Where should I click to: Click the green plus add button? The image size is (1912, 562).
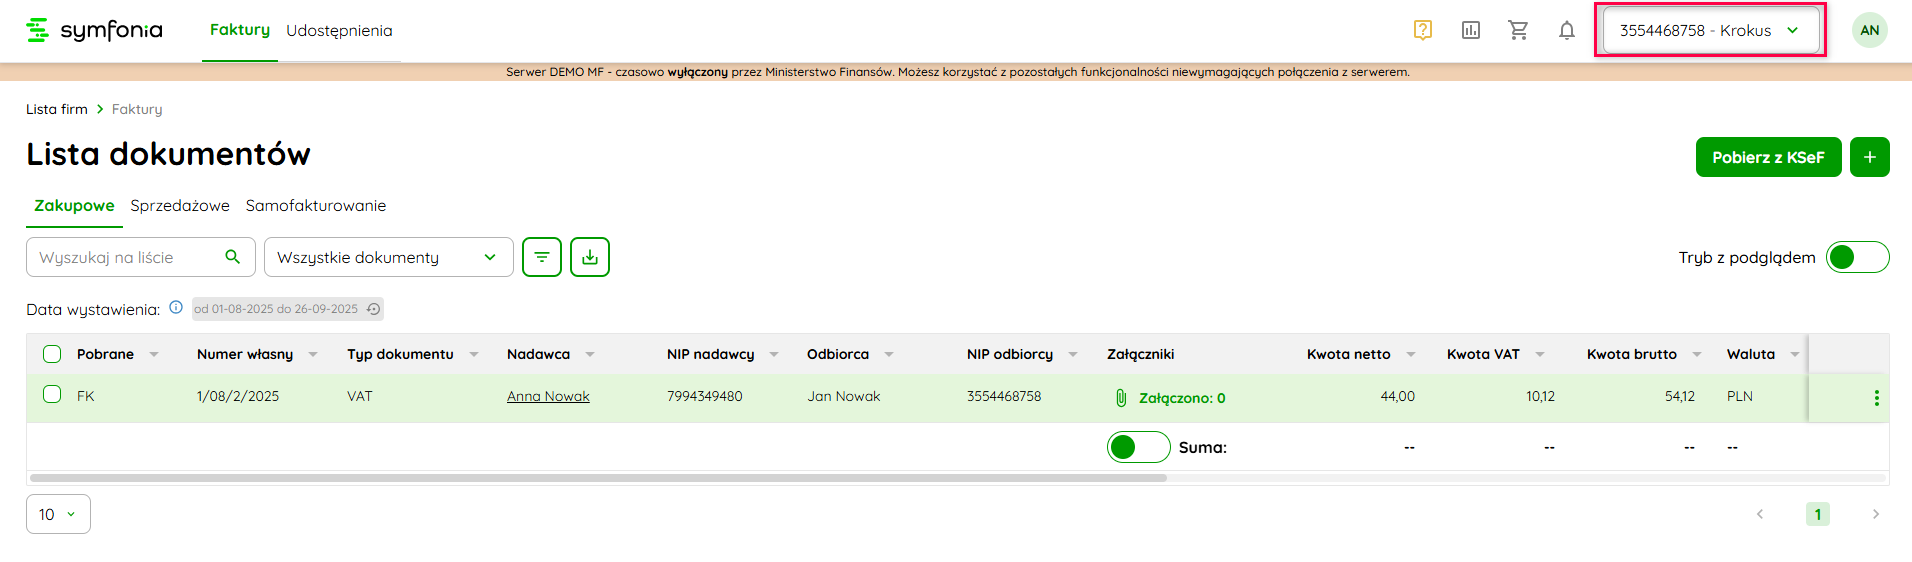coord(1869,157)
